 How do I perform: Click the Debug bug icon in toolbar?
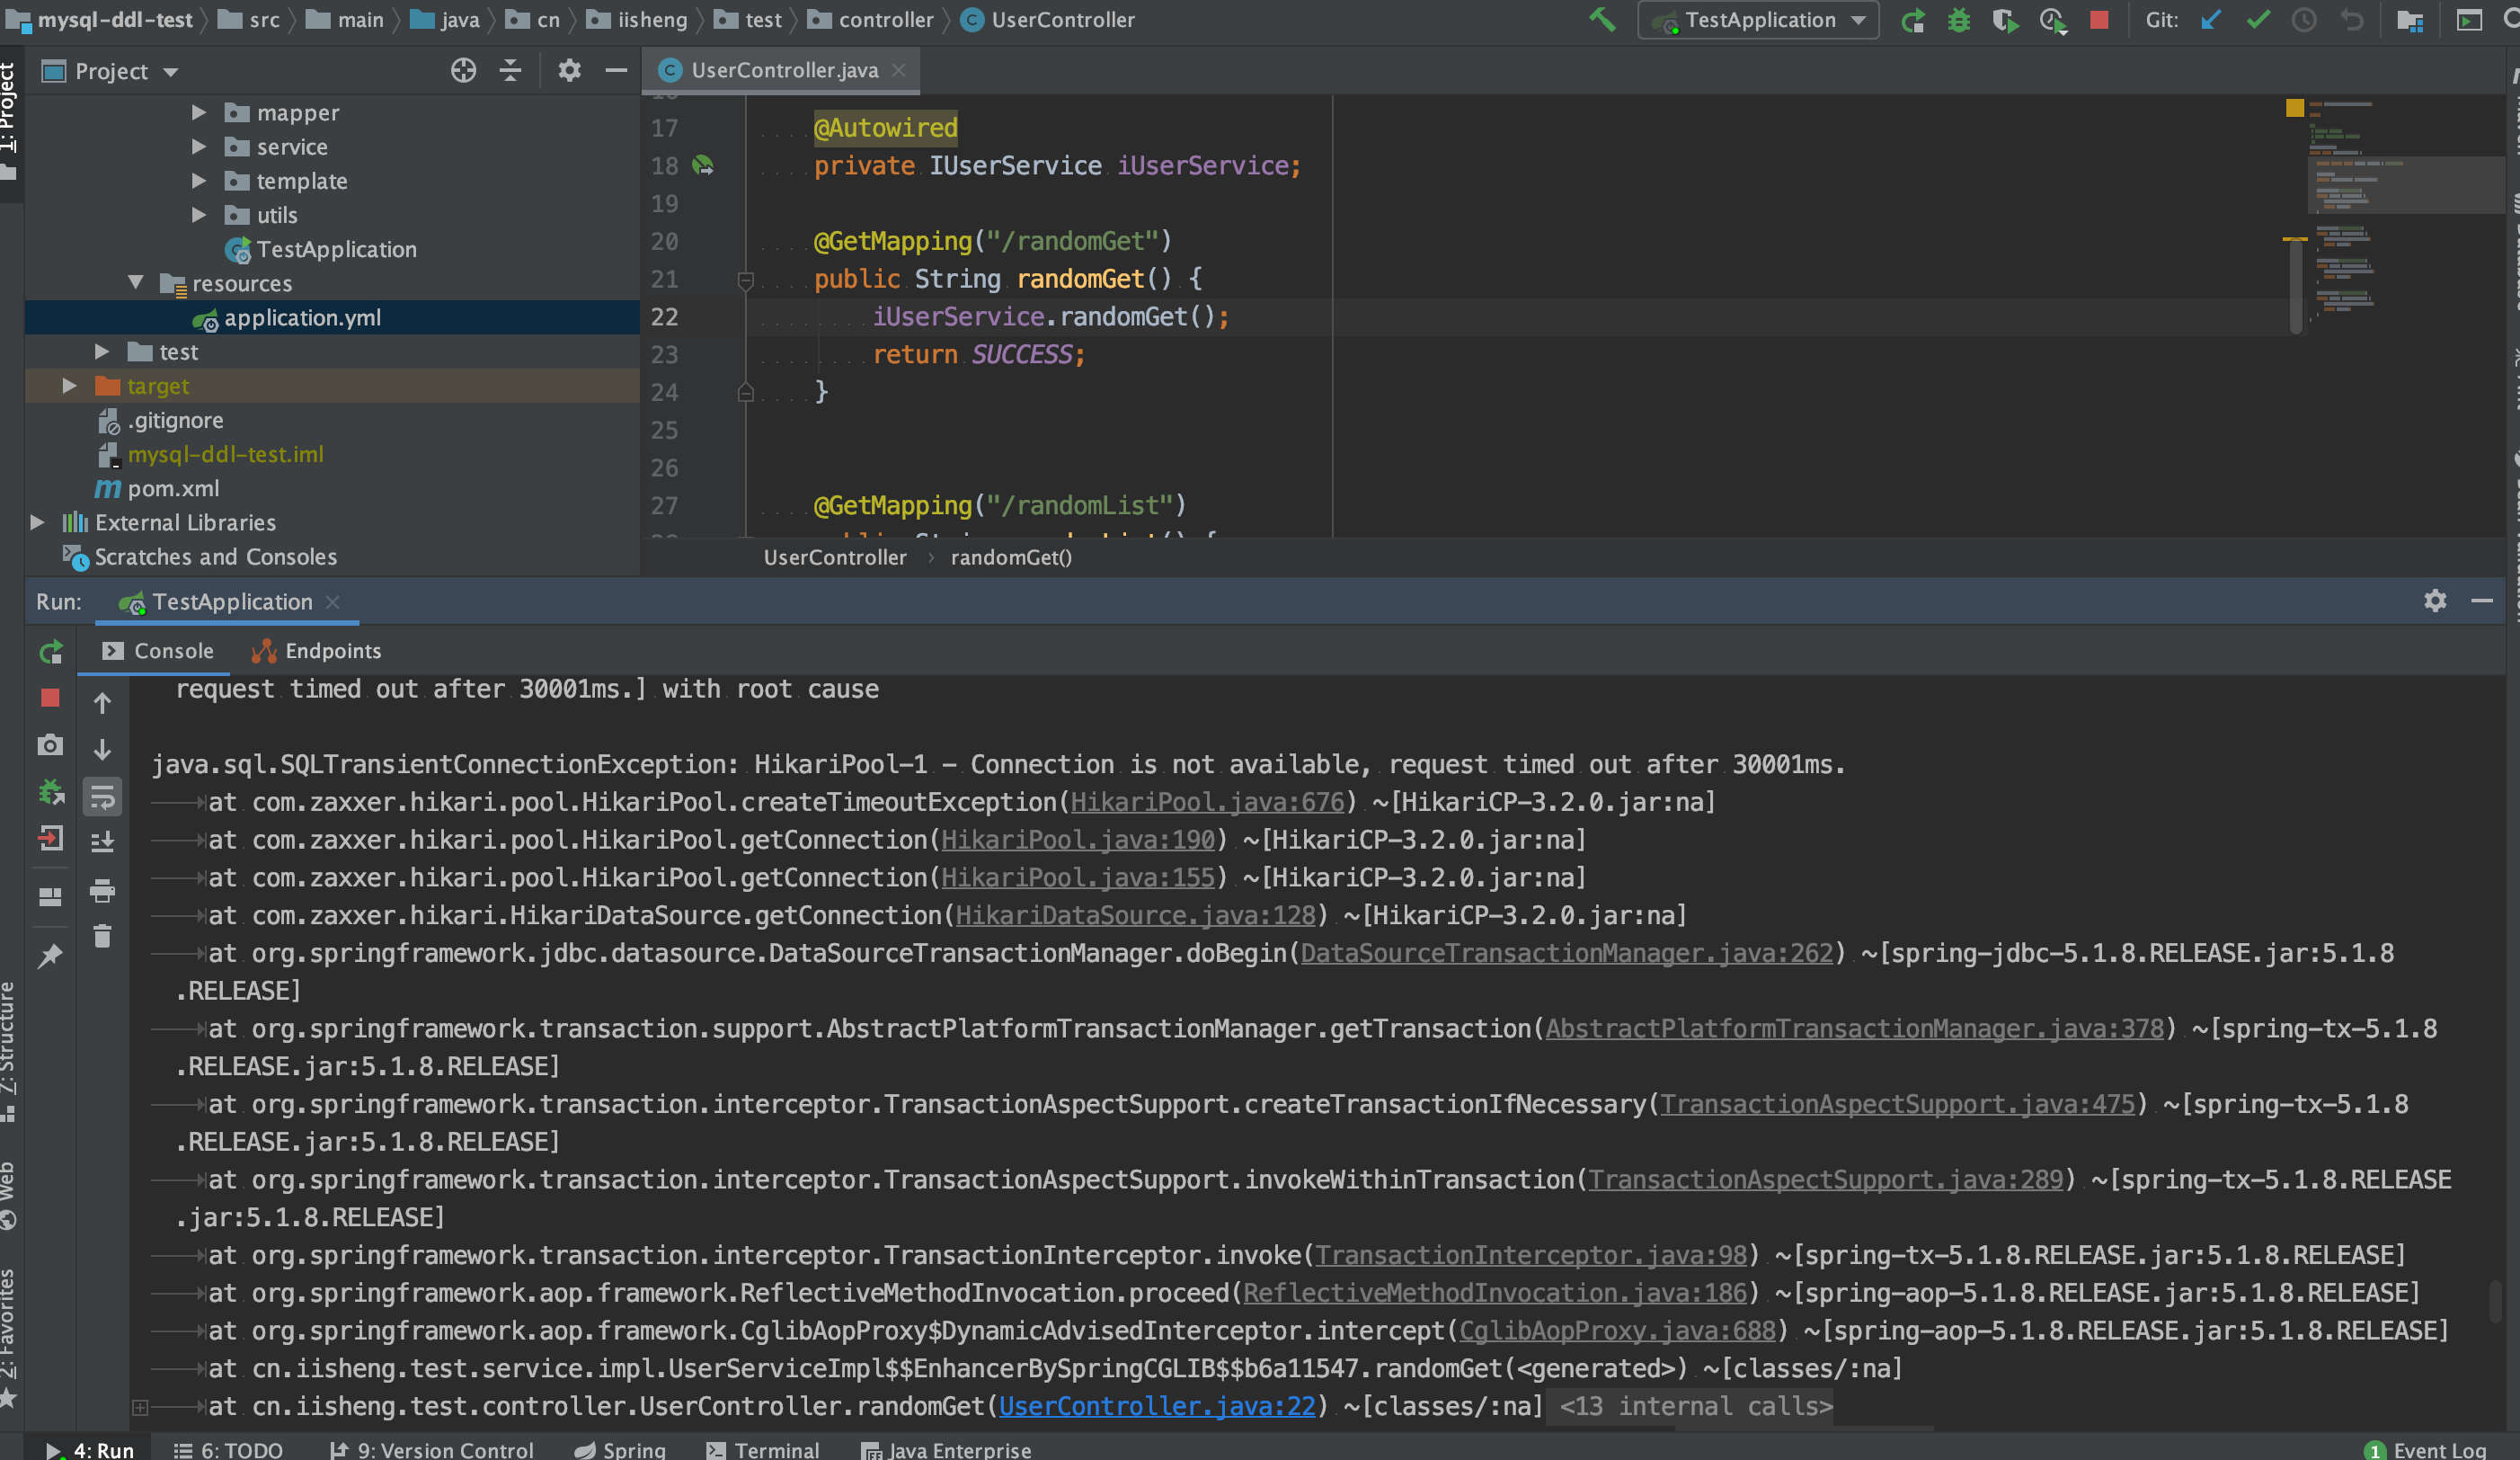point(1958,20)
